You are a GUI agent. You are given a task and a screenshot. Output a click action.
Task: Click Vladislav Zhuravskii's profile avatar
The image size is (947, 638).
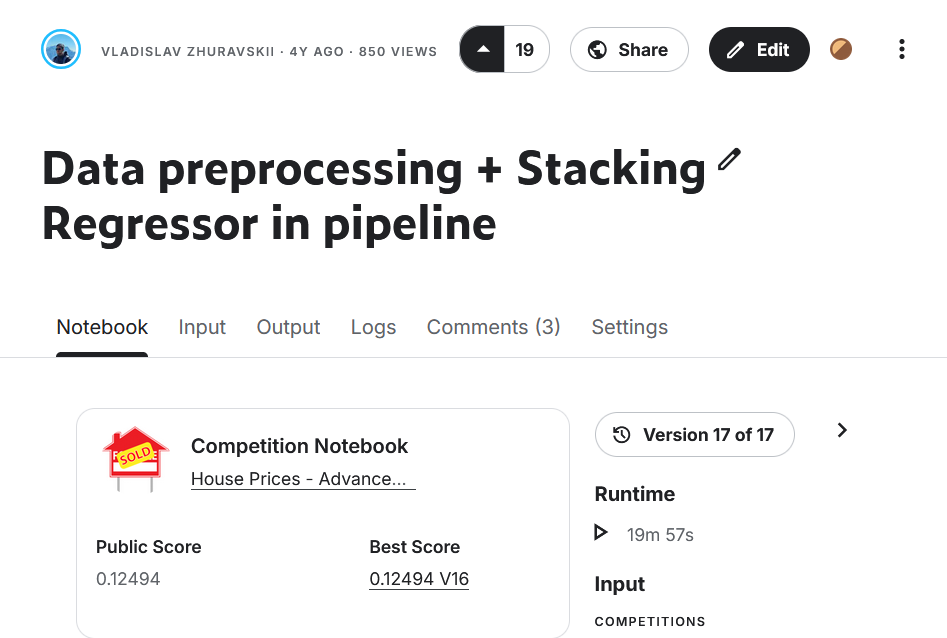point(60,48)
